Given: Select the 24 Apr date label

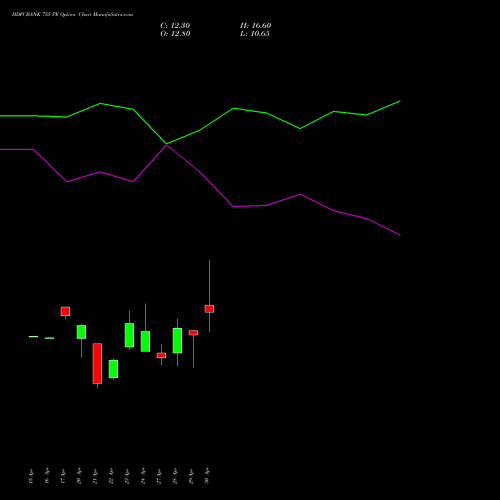Looking at the screenshot, I should pyautogui.click(x=143, y=476).
